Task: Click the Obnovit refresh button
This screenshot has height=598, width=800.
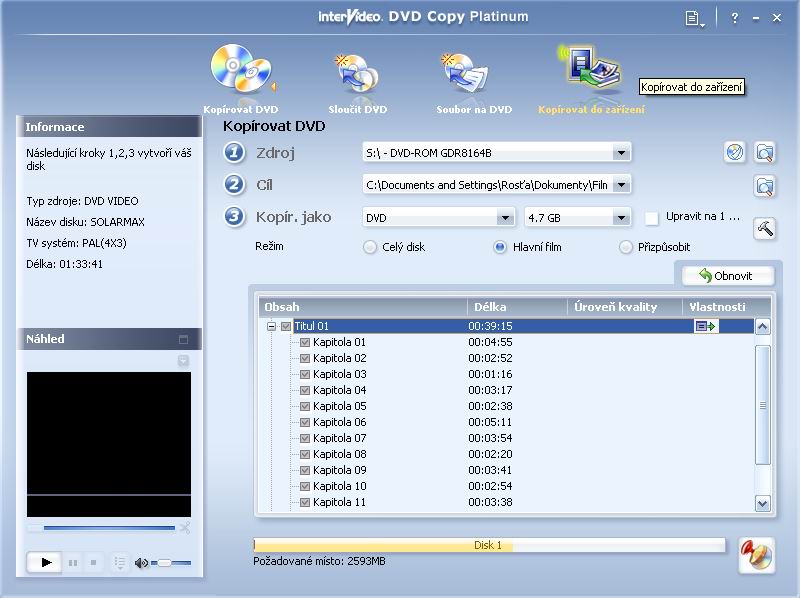Action: [728, 276]
